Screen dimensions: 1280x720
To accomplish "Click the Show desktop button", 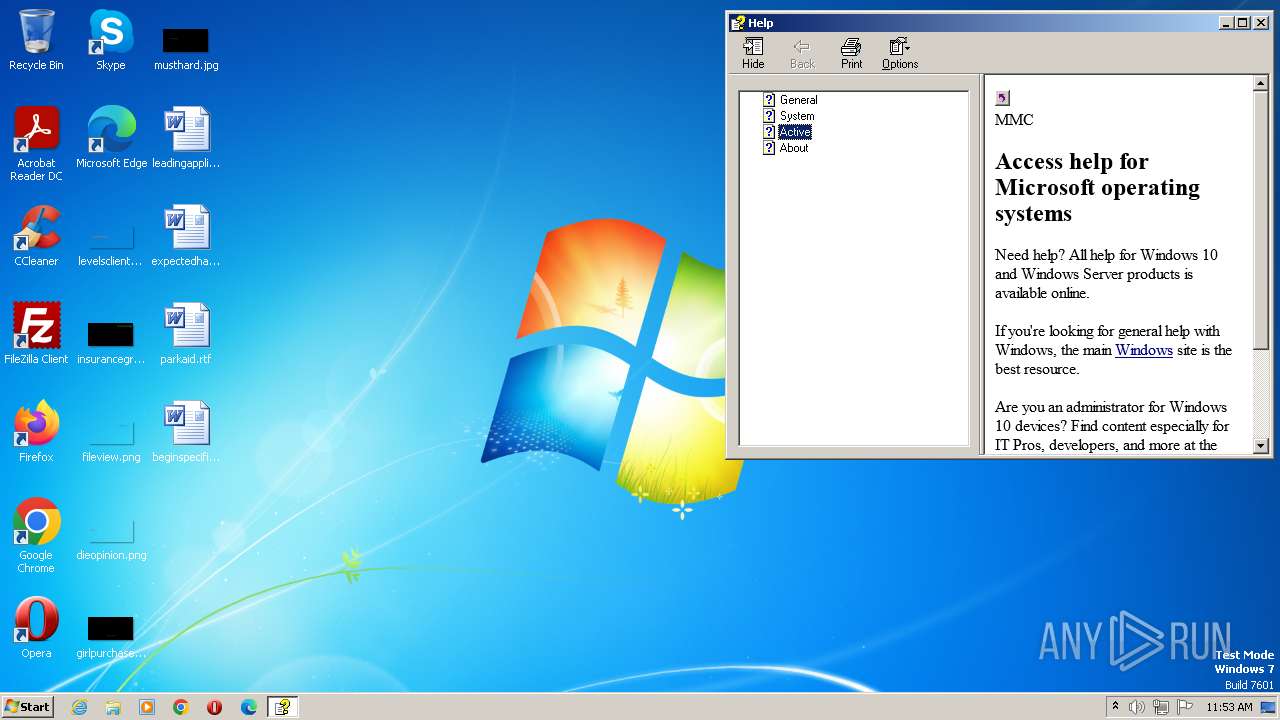I will tap(1269, 707).
